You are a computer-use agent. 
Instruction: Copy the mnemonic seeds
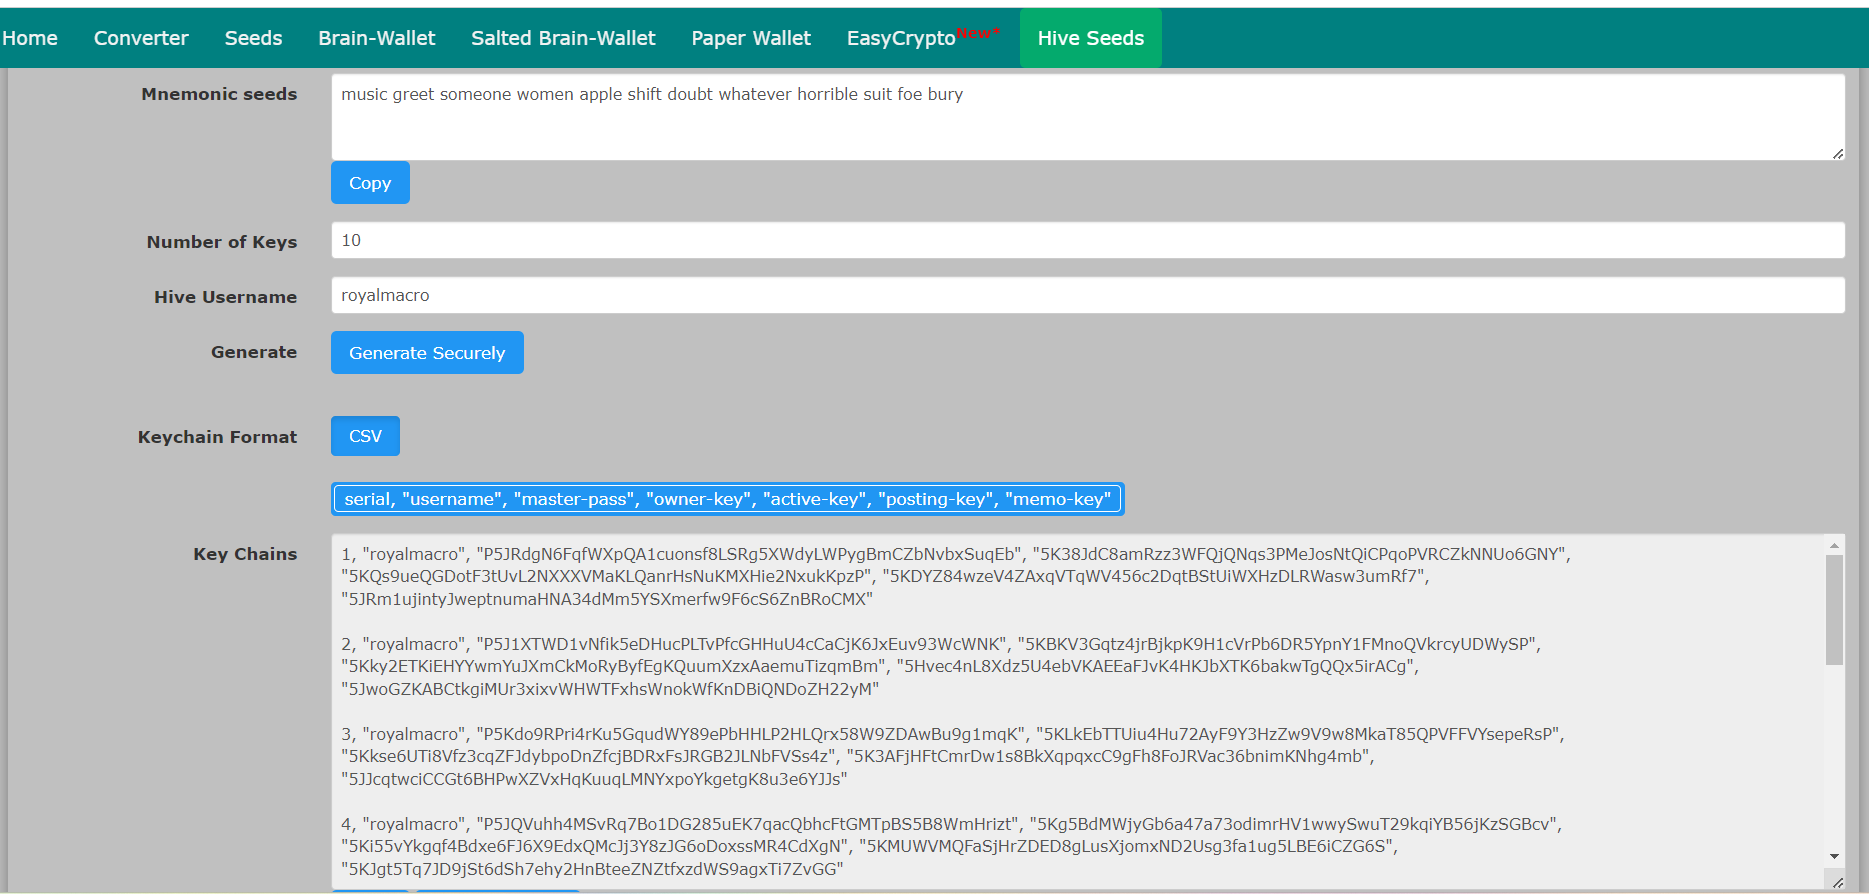click(x=370, y=183)
